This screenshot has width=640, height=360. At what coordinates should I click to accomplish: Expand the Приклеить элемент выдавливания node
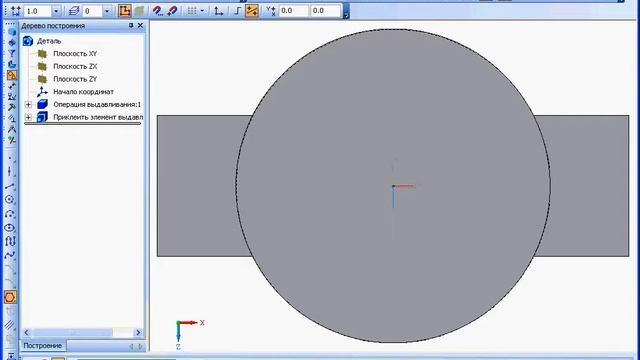28,118
